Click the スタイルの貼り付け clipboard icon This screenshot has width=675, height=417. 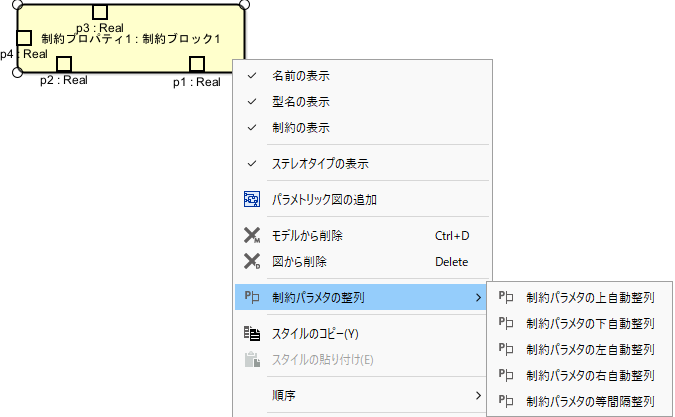252,359
